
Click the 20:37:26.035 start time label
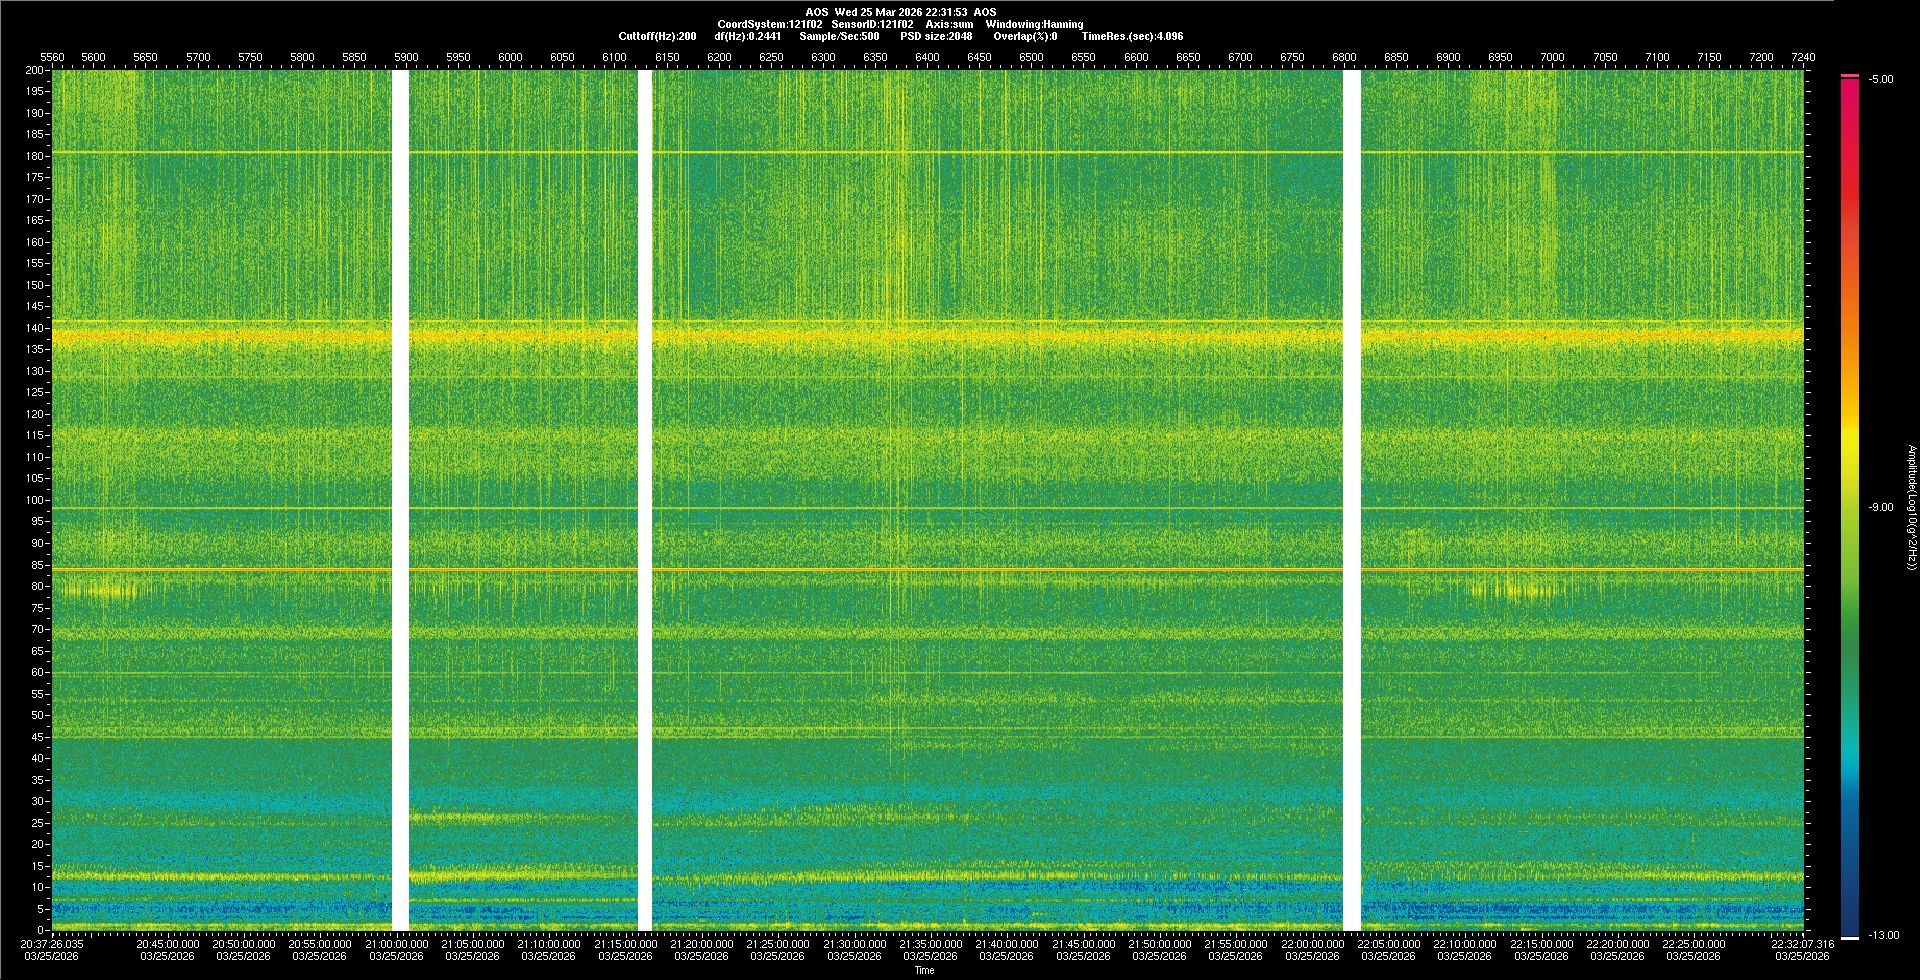click(52, 944)
